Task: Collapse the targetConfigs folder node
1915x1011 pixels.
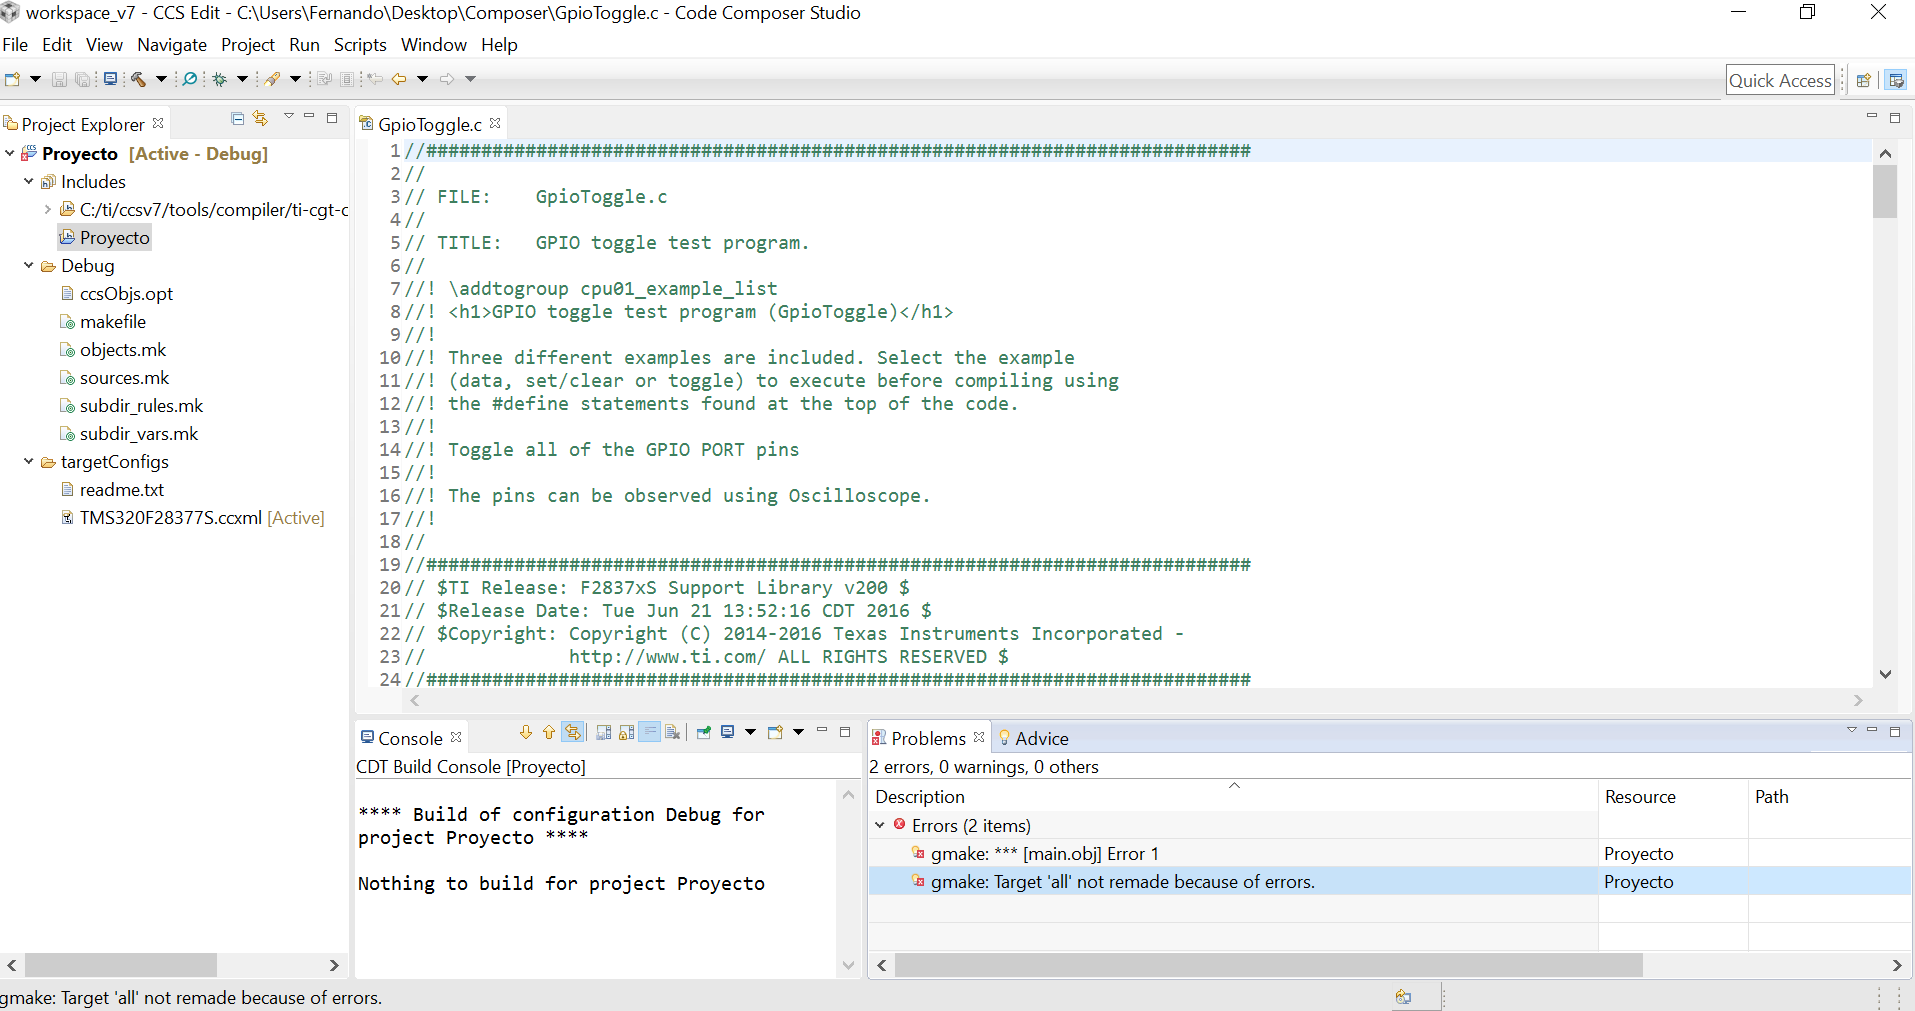Action: [29, 461]
